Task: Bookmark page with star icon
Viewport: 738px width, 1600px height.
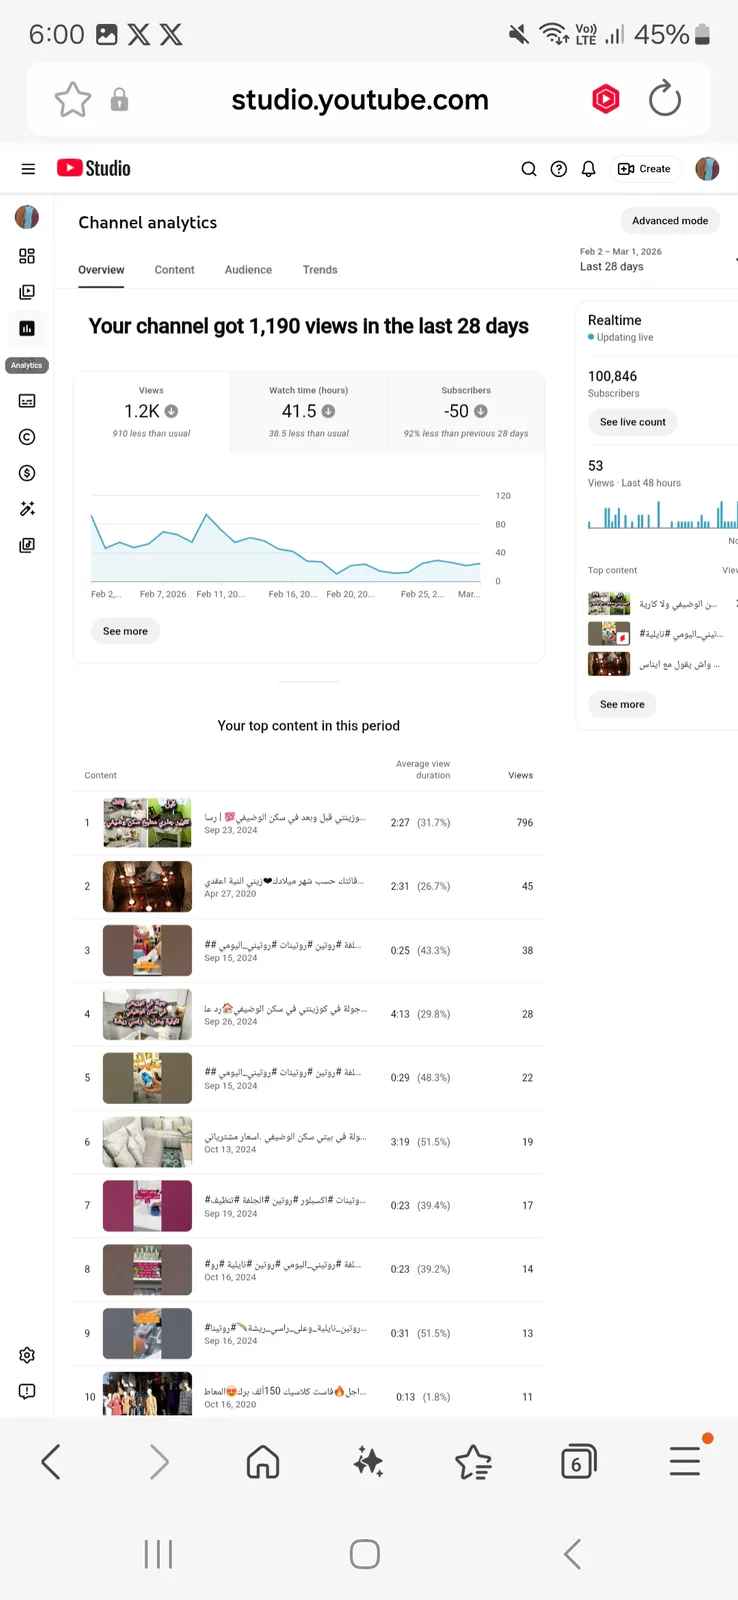Action: point(73,100)
